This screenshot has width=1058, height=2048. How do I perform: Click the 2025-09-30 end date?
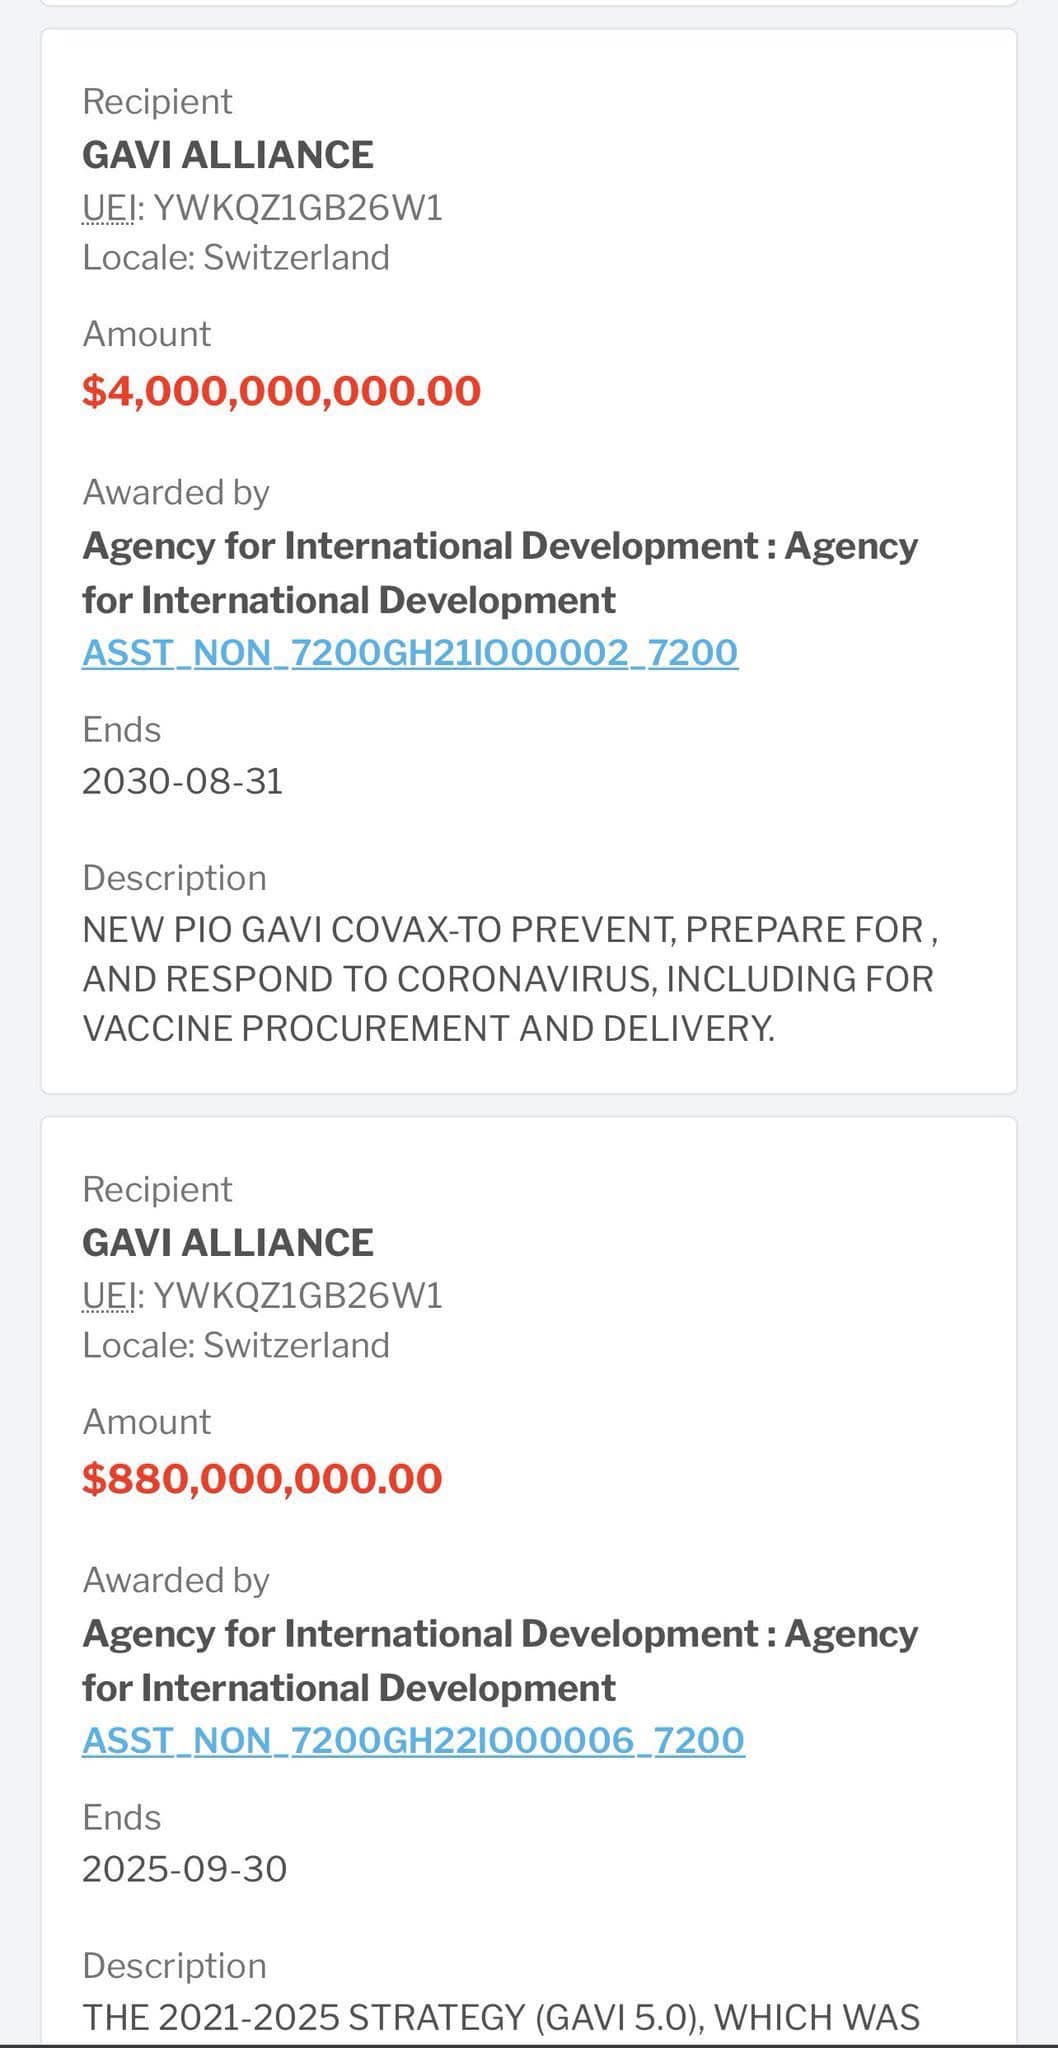click(x=185, y=1869)
